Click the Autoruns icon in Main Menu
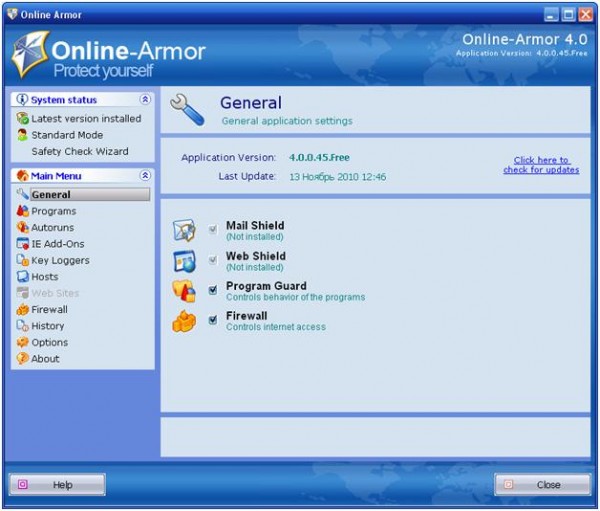The height and width of the screenshot is (511, 600). click(23, 227)
